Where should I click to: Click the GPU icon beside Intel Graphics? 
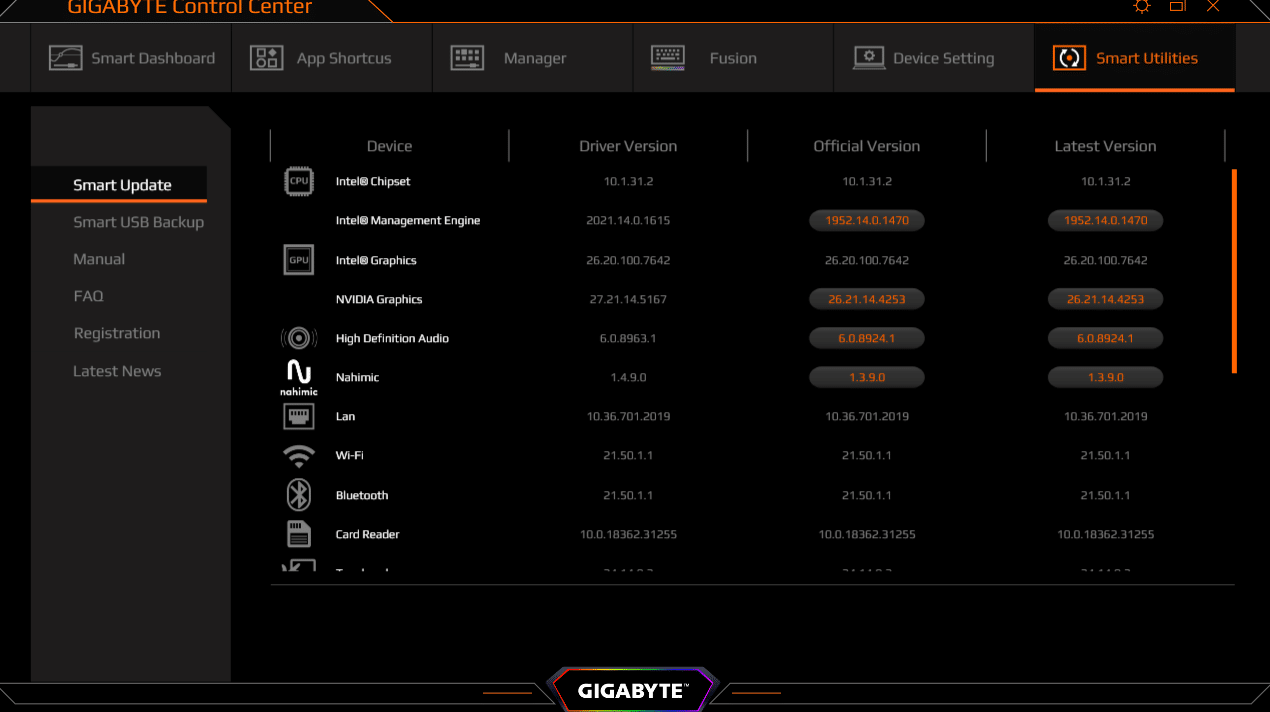click(299, 260)
